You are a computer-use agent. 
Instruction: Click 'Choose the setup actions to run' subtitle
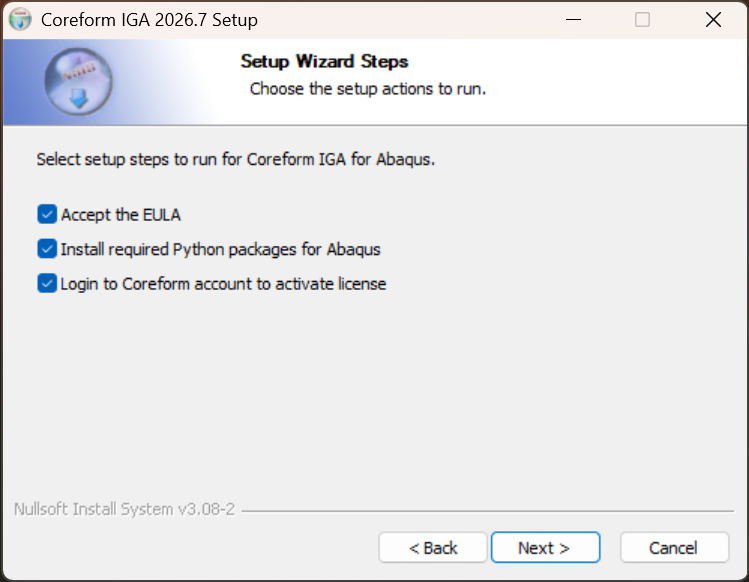[368, 89]
